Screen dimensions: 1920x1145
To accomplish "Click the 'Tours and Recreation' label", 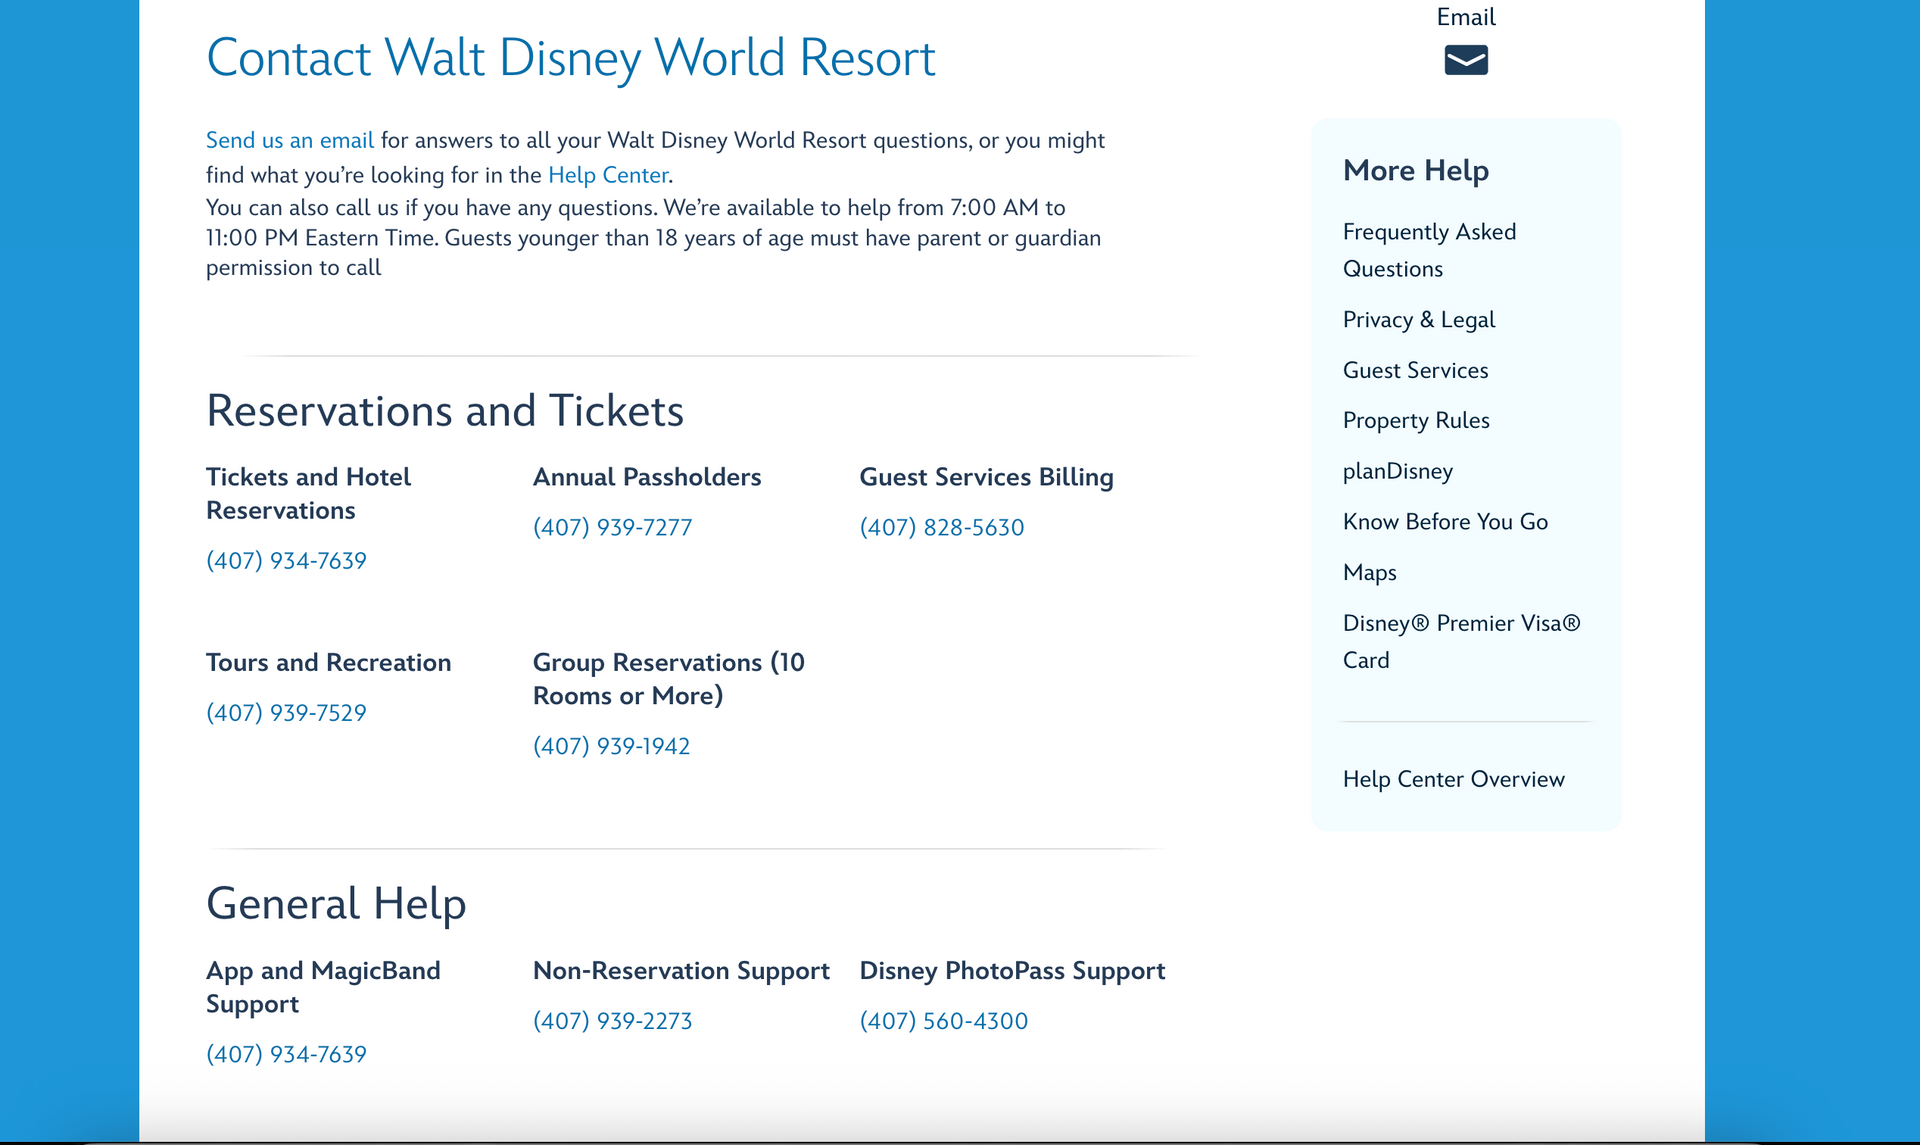I will (x=328, y=663).
